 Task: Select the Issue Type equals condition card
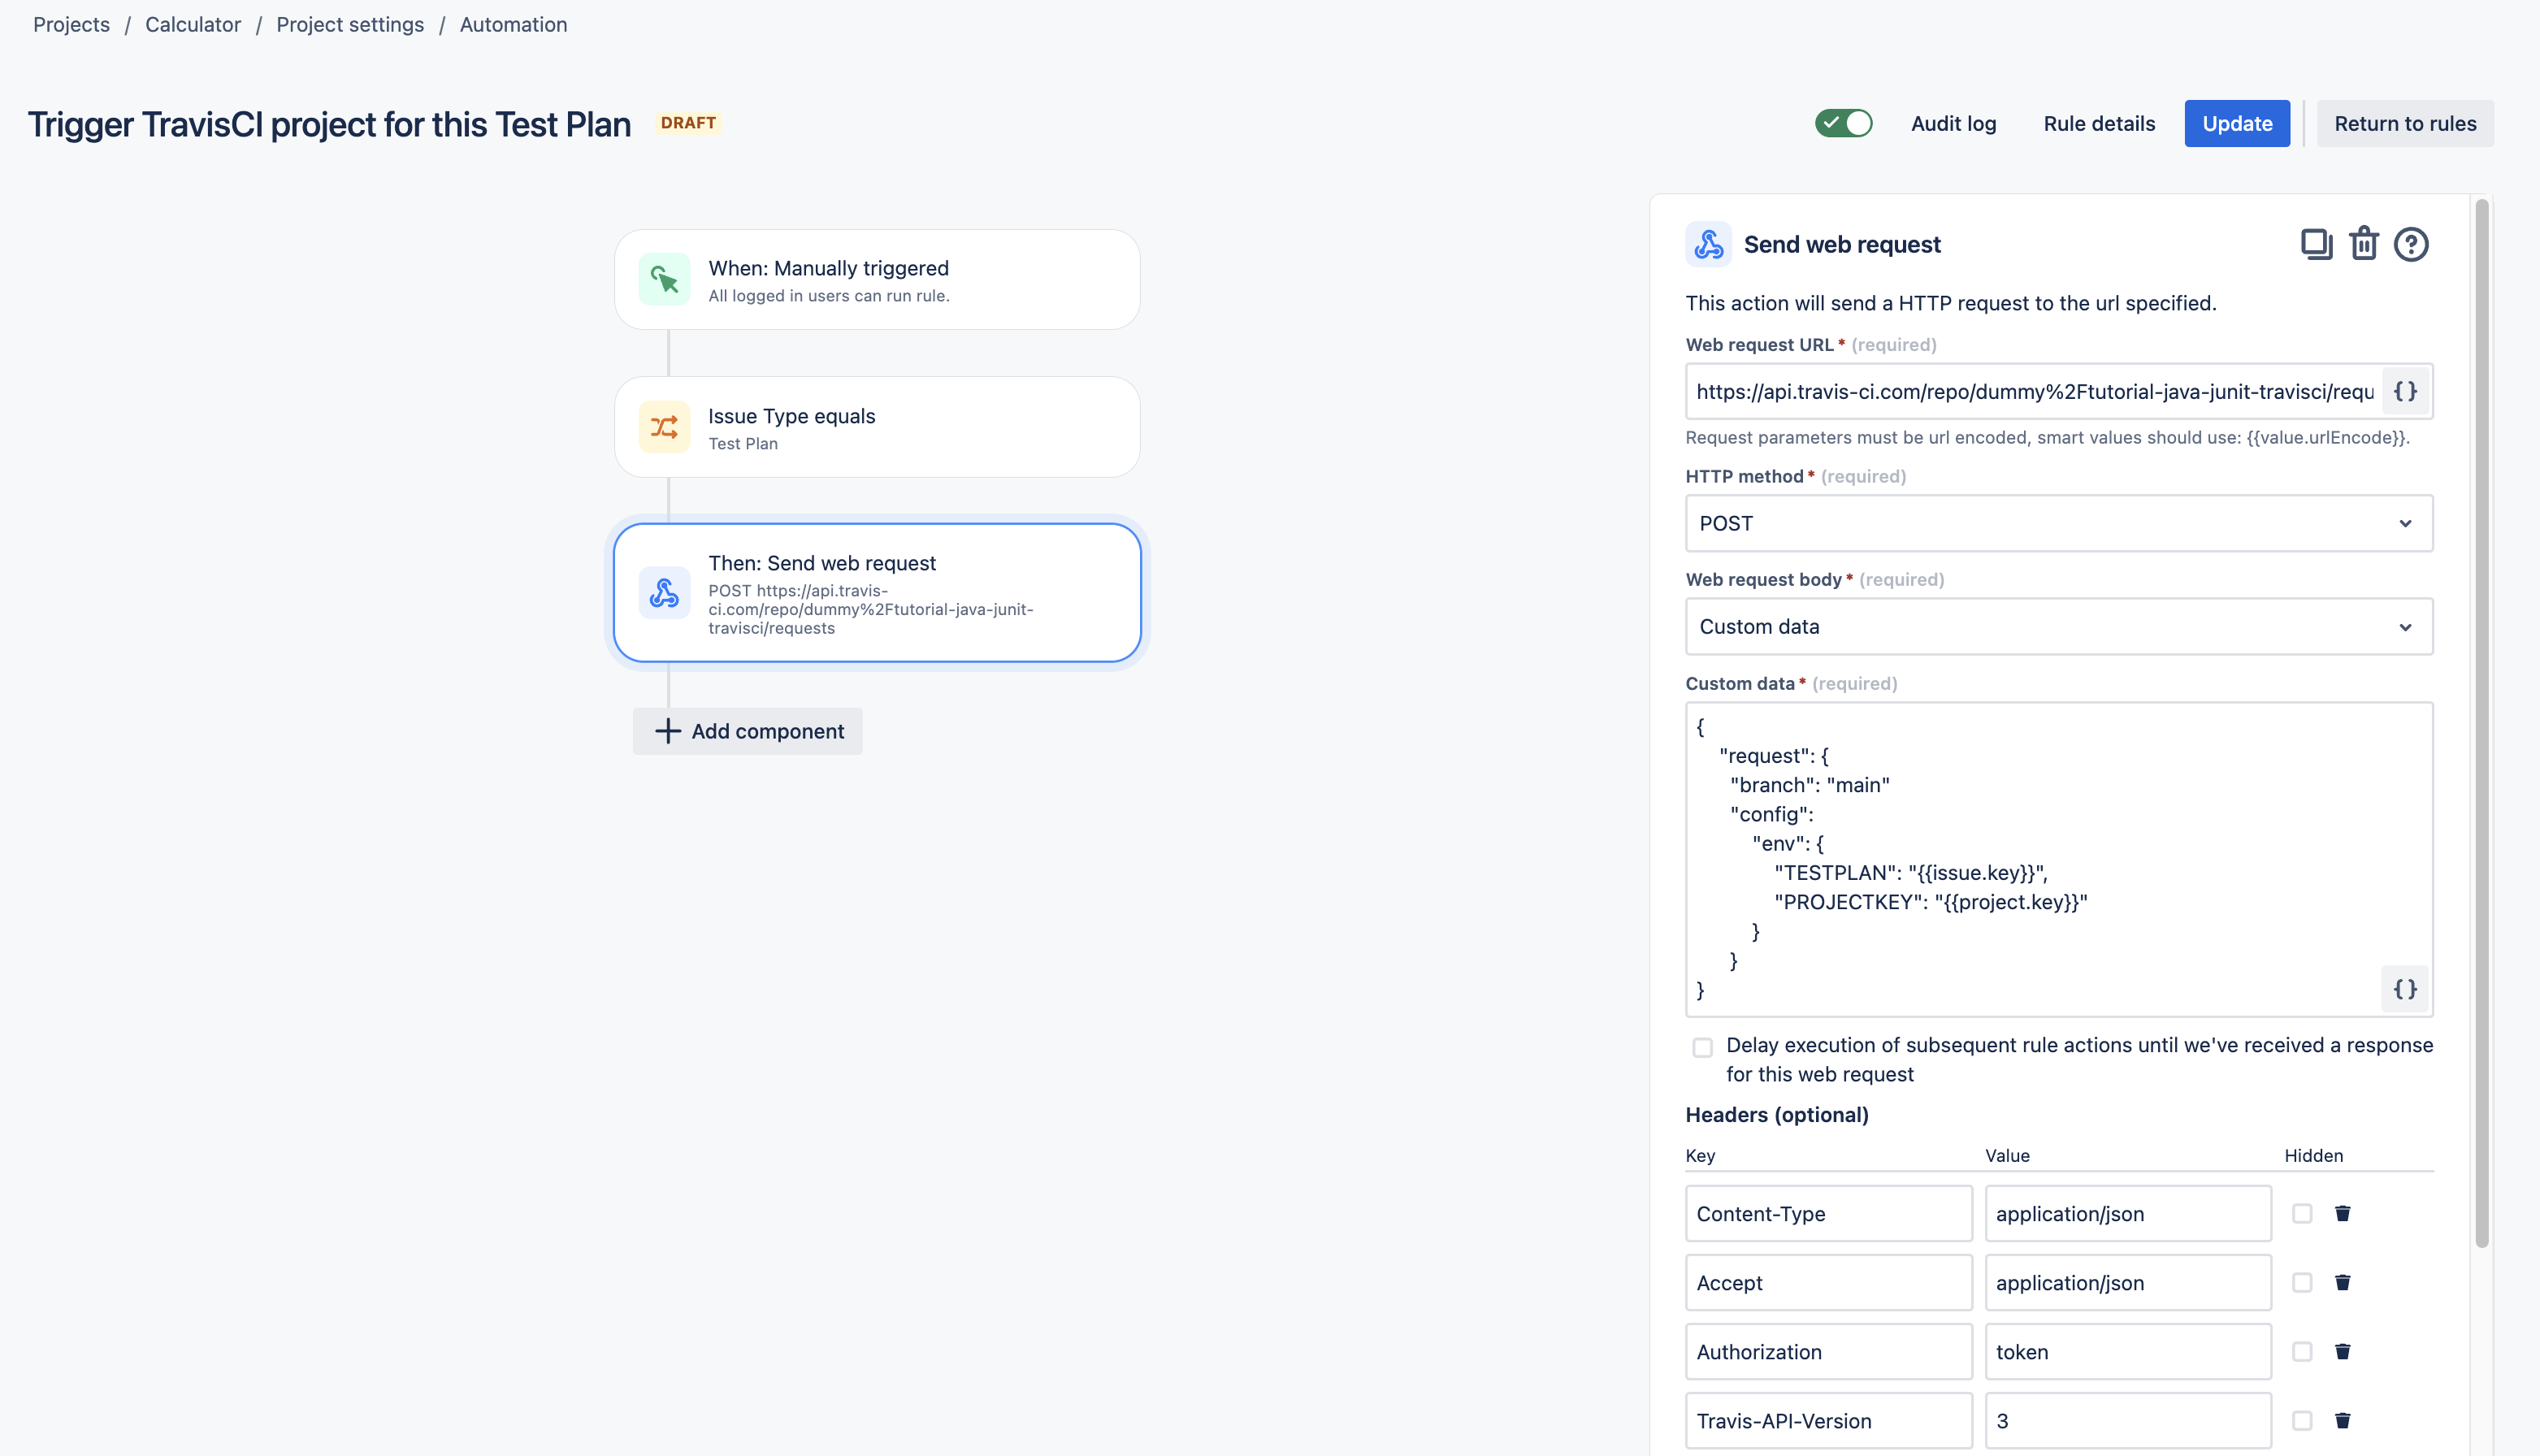point(877,427)
